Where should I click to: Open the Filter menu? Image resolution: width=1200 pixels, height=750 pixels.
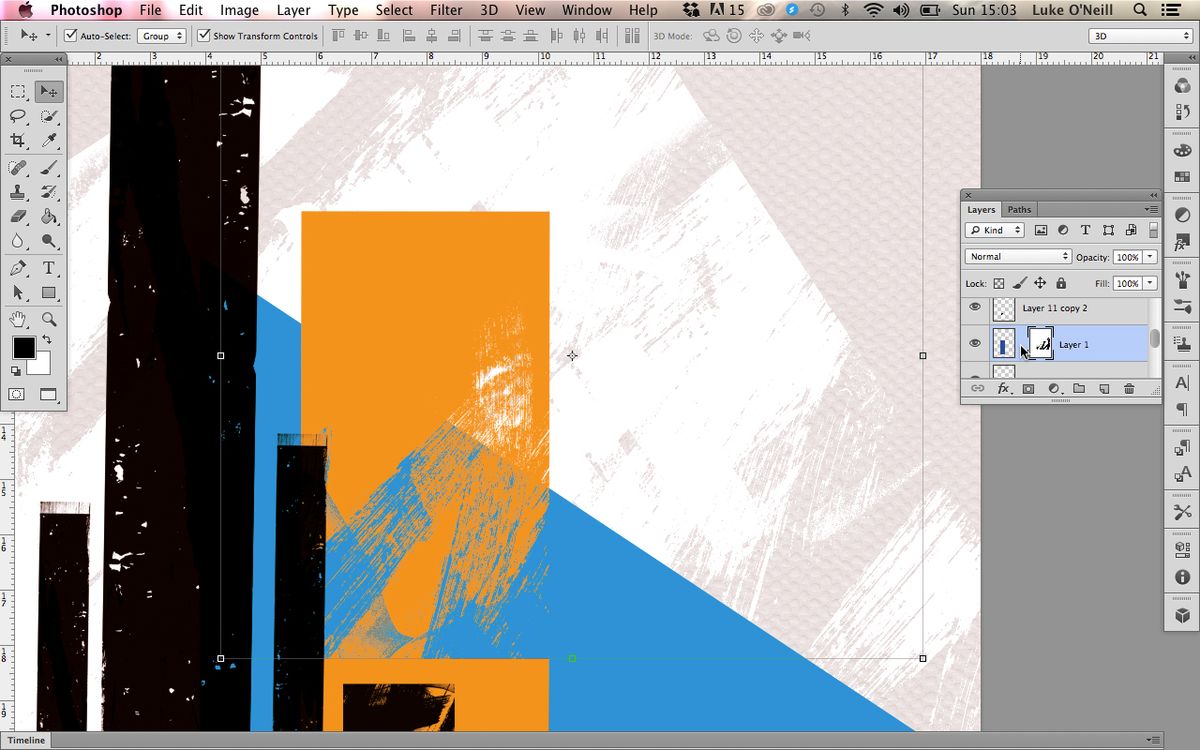click(x=446, y=10)
